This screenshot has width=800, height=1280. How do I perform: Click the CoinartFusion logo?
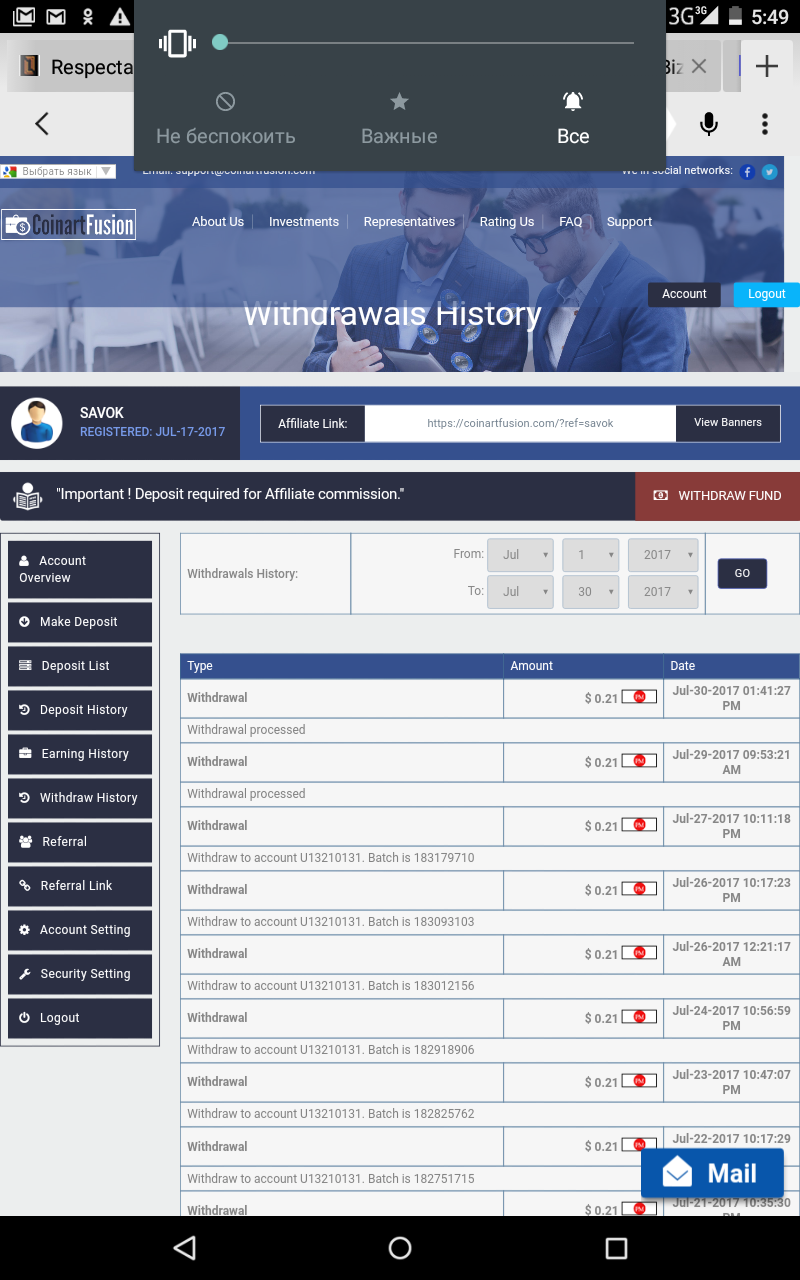(x=68, y=225)
